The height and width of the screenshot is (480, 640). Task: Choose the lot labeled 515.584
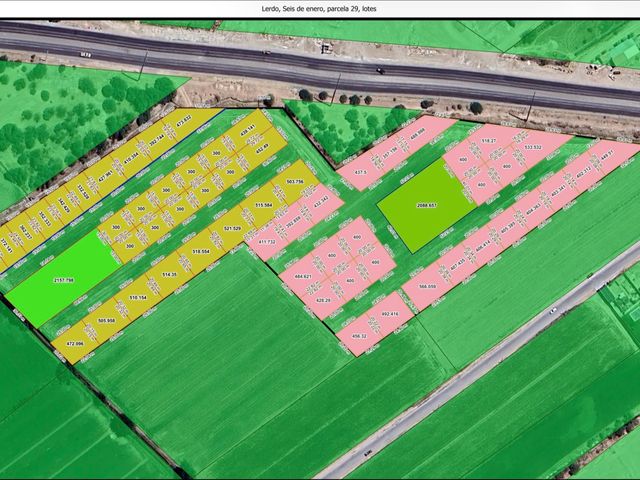pos(263,205)
